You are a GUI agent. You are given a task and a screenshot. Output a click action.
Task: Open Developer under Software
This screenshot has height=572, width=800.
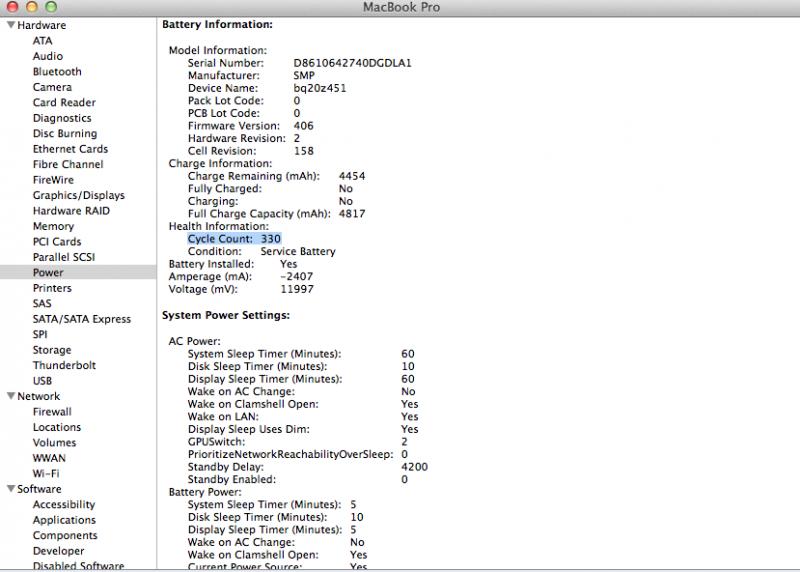58,551
